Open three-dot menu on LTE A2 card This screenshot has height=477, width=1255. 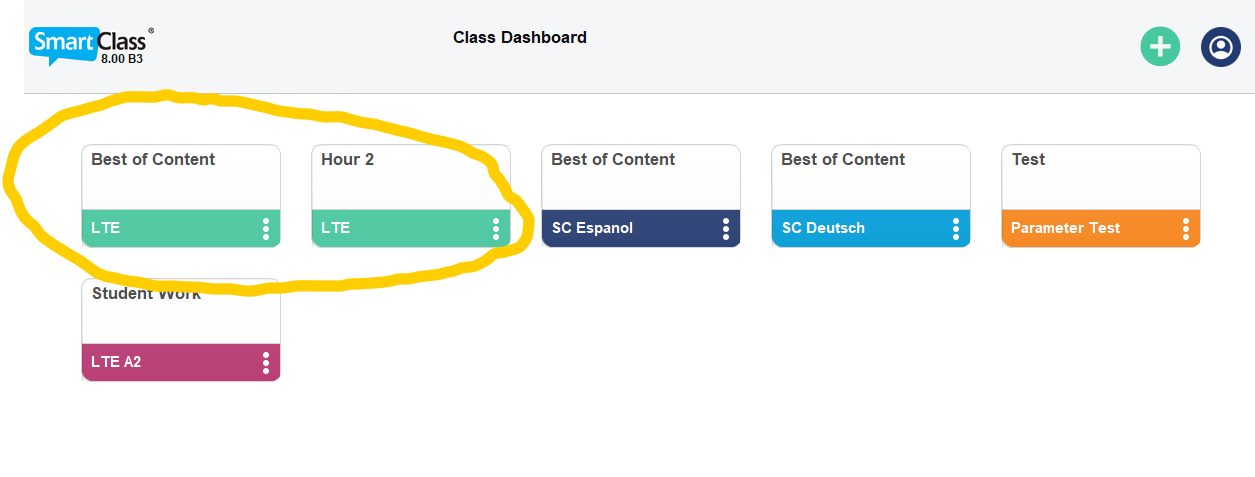coord(266,363)
